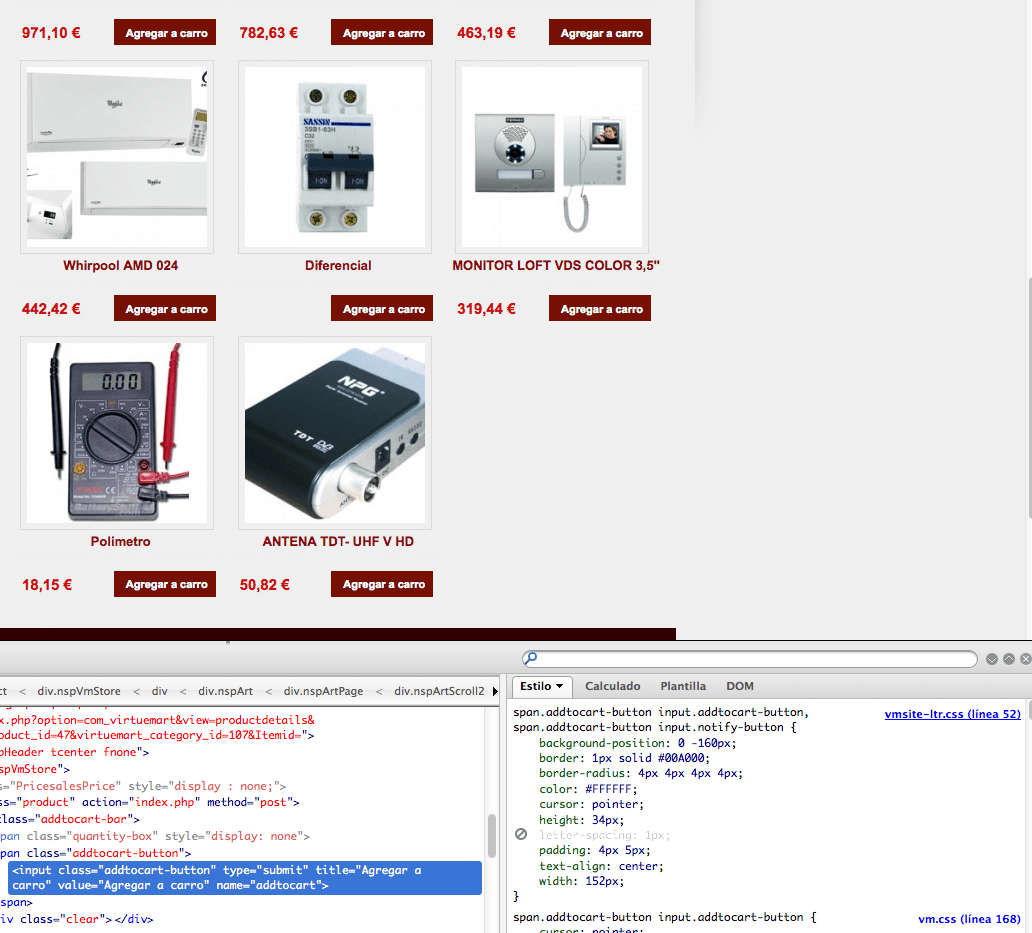Open the Diferencial circuit breaker image
The height and width of the screenshot is (933, 1032).
335,157
